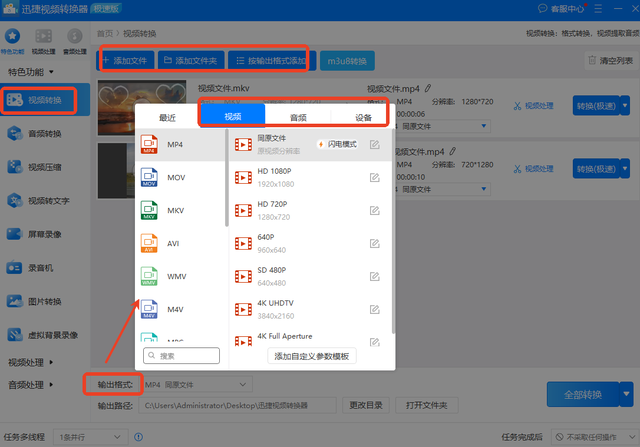Expand the 特色功能 section
The image size is (640, 447).
pyautogui.click(x=31, y=72)
